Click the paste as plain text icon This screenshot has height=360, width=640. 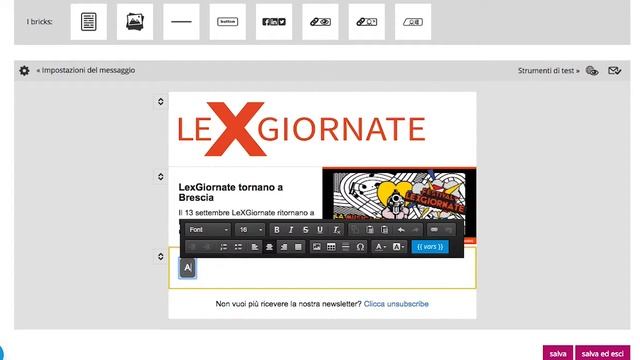click(x=384, y=230)
